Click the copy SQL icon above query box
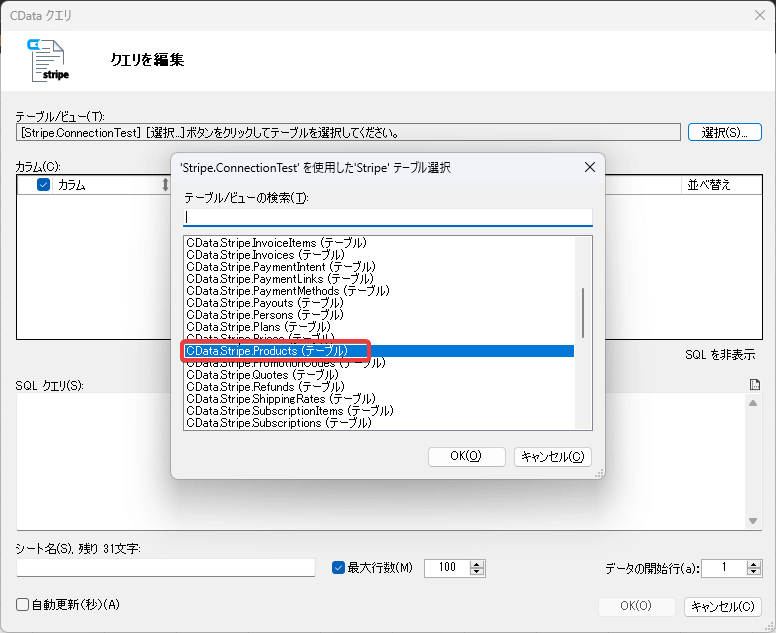This screenshot has height=633, width=776. pos(755,385)
